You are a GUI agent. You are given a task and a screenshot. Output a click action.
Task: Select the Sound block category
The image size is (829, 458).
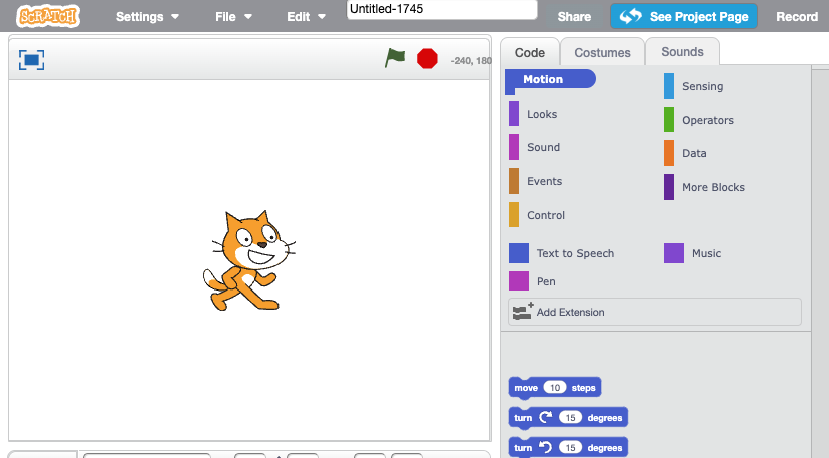pyautogui.click(x=535, y=147)
